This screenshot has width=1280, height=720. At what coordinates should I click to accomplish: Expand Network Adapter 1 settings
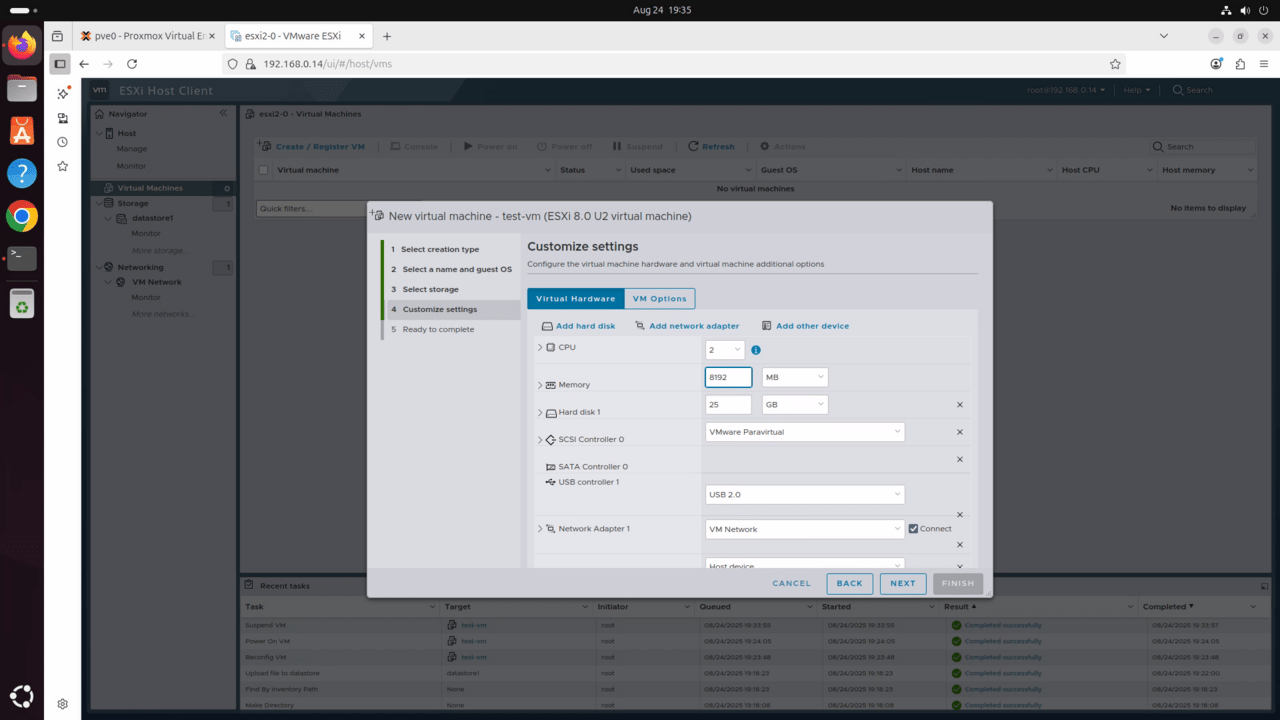tap(540, 528)
